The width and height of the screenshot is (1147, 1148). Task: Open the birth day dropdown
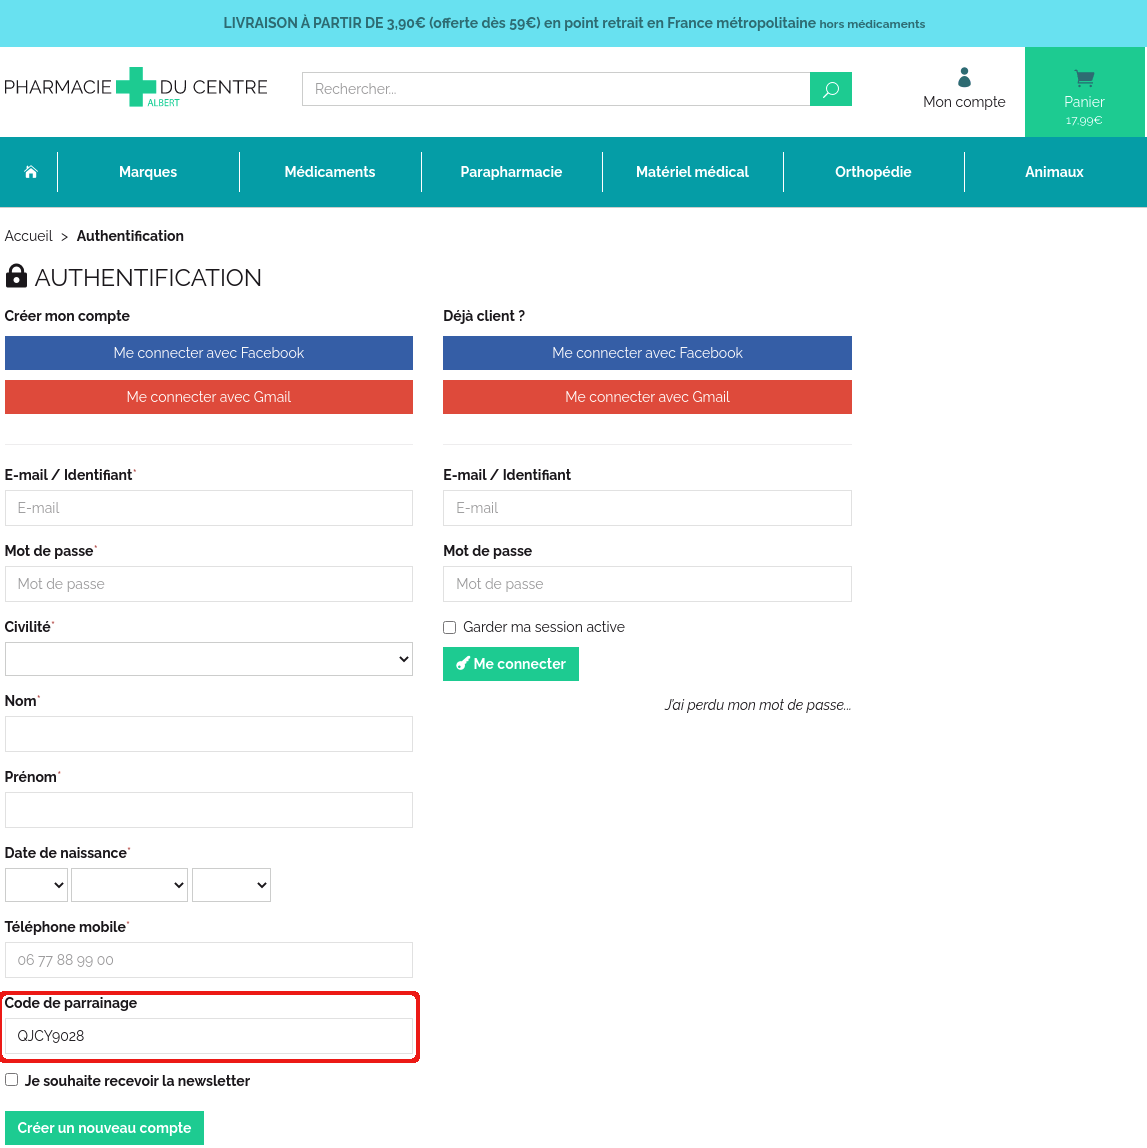click(36, 885)
